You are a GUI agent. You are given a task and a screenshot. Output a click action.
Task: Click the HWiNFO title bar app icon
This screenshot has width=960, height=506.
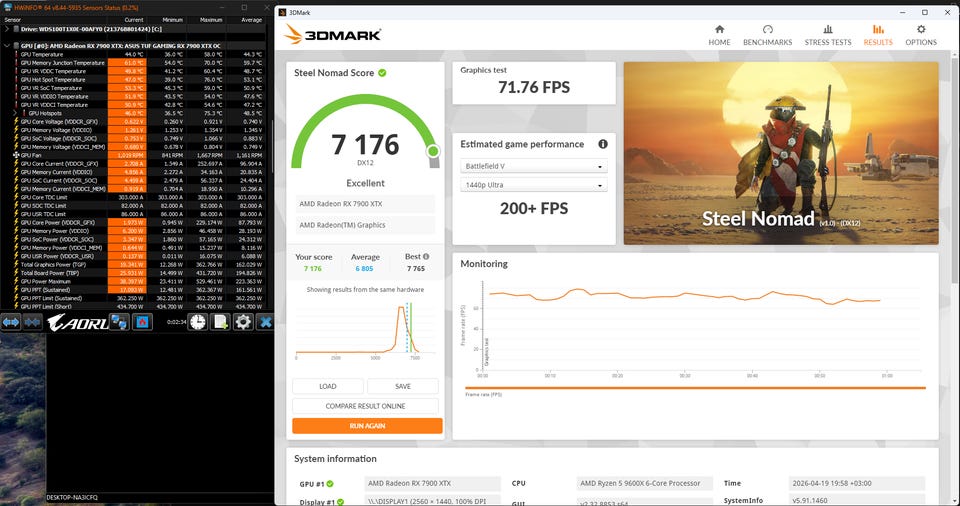7,7
